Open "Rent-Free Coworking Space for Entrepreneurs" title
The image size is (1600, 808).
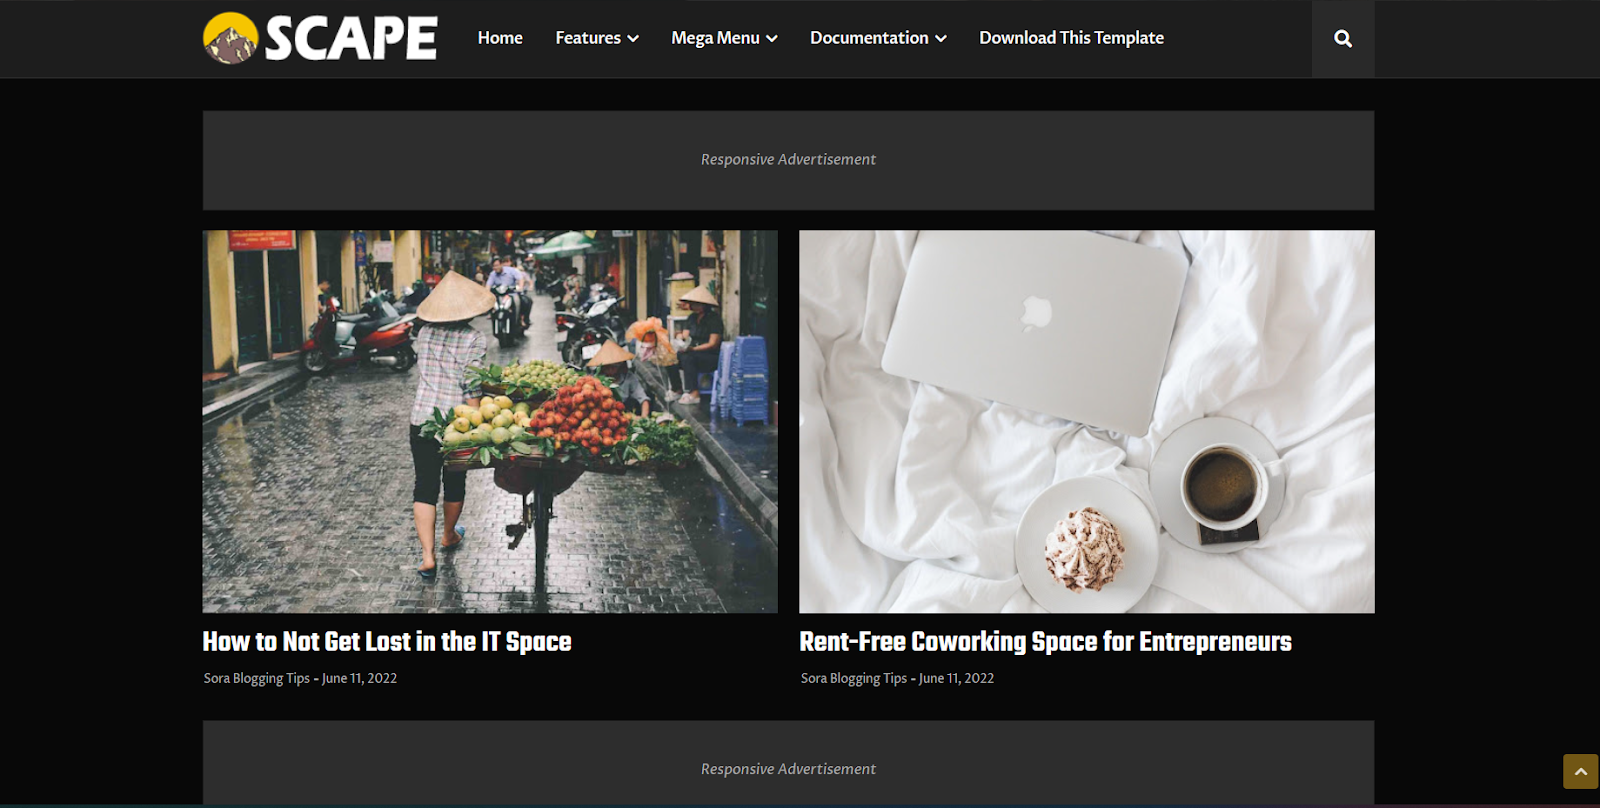(x=1045, y=642)
